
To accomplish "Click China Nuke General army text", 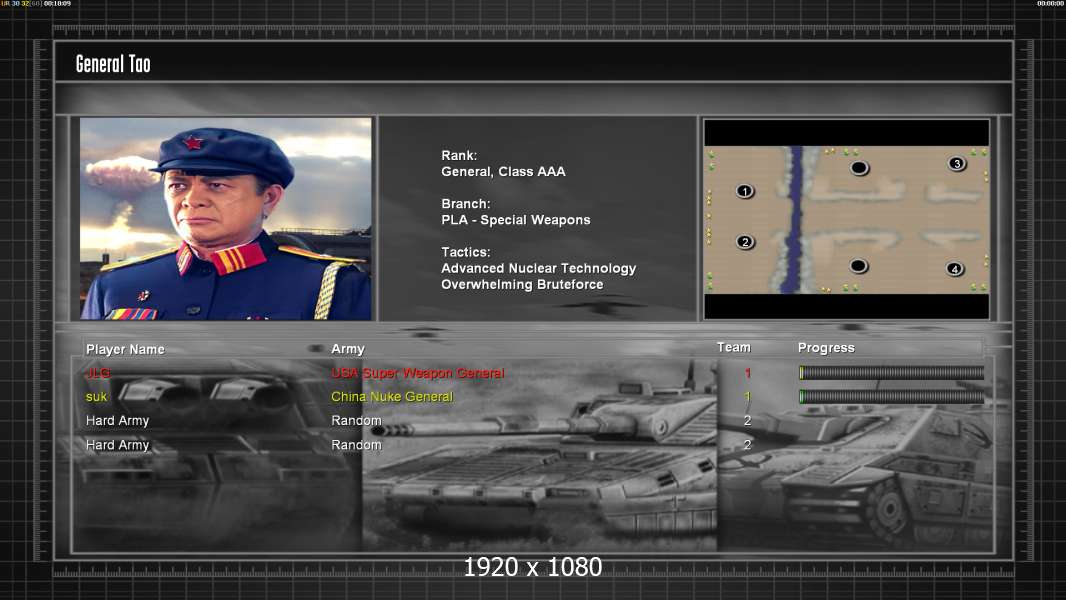I will (392, 397).
